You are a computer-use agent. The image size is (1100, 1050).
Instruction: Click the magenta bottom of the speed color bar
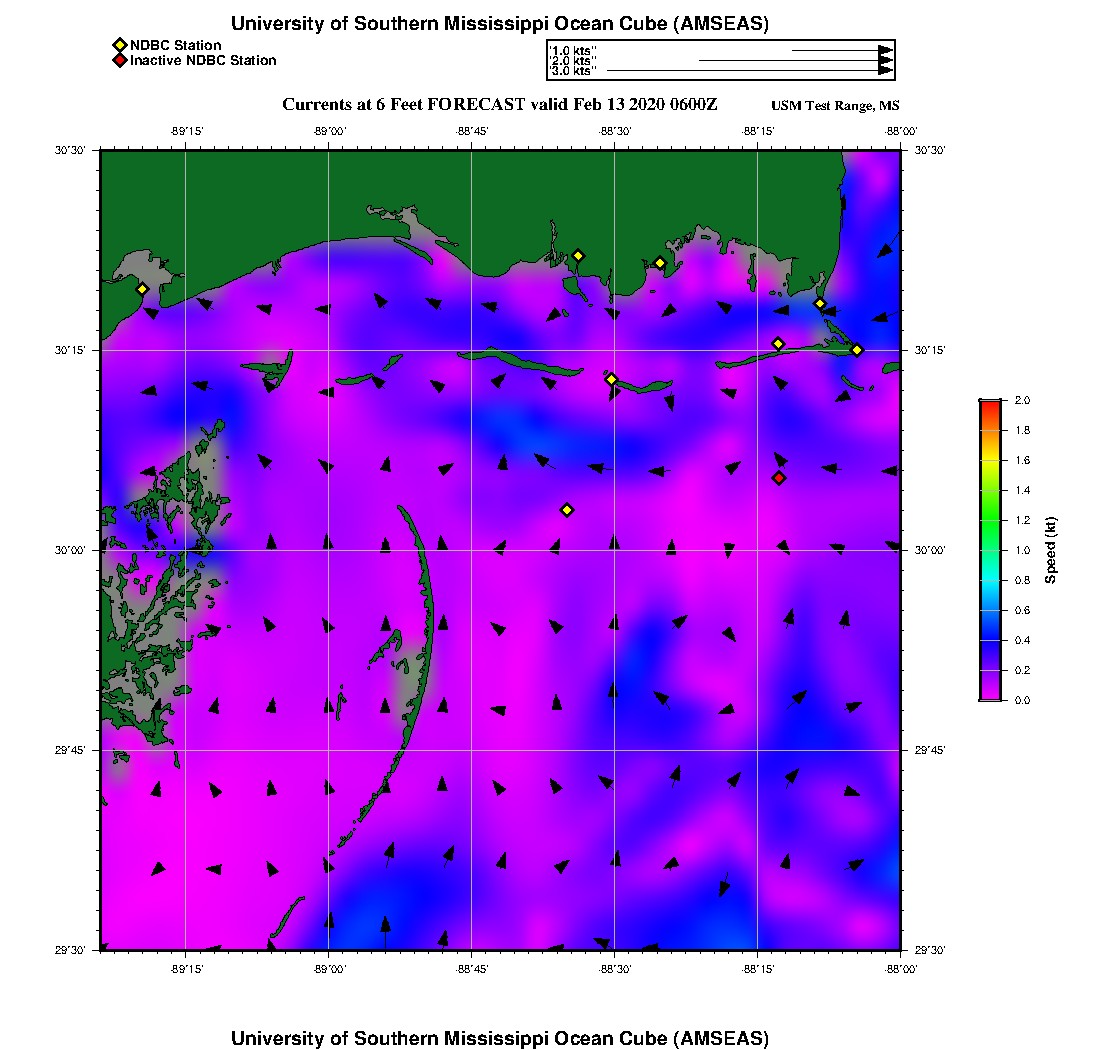tap(990, 695)
